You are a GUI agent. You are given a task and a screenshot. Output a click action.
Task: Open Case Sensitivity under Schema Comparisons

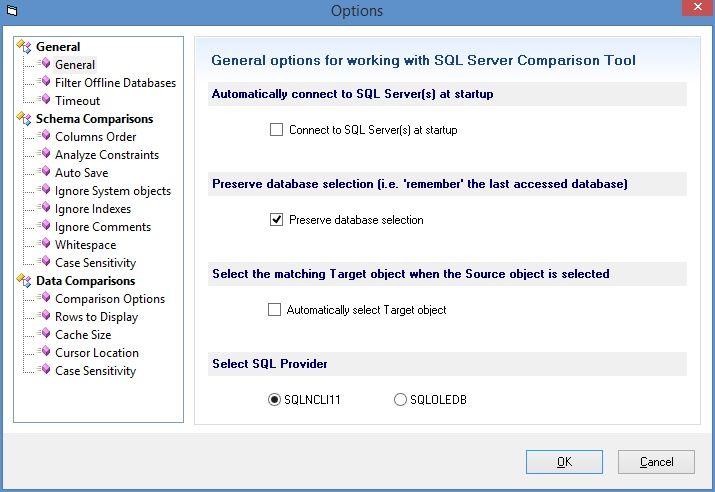point(95,263)
